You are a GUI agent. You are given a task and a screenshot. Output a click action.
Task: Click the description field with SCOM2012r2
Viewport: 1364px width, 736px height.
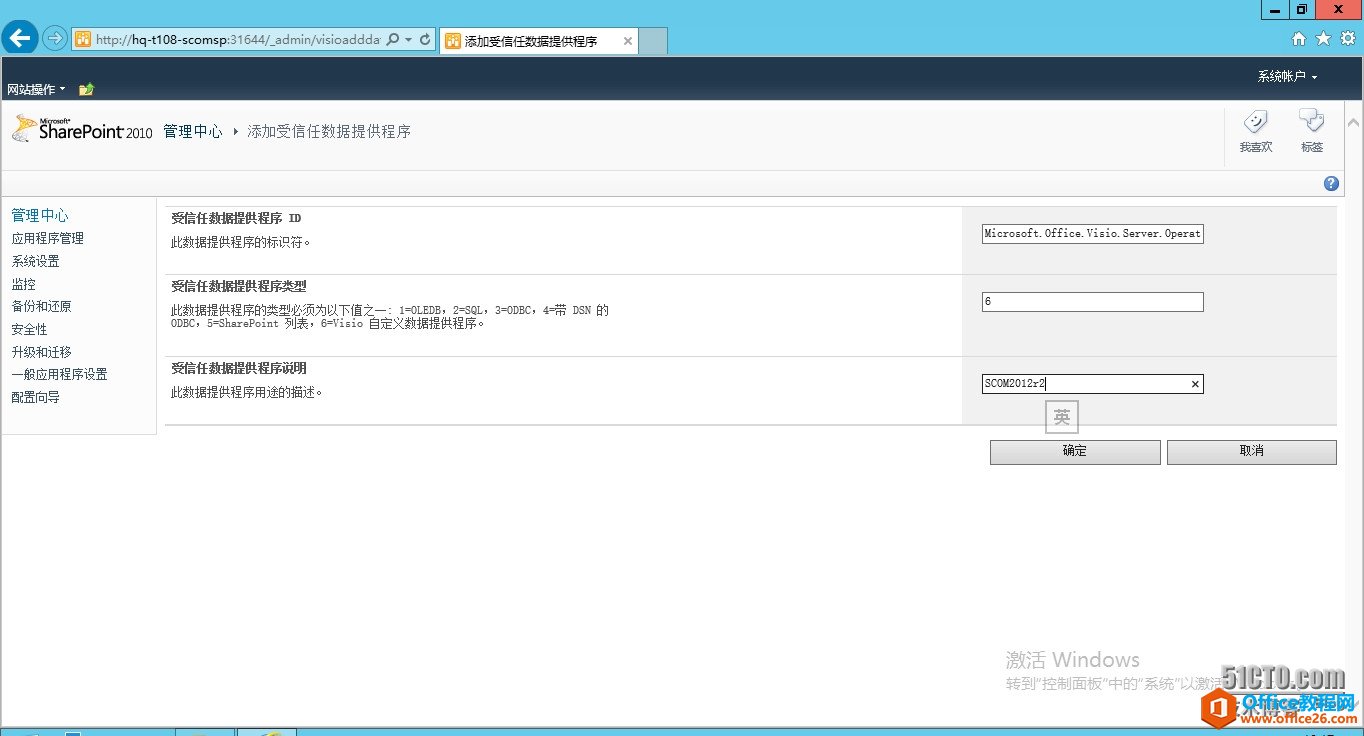1092,384
